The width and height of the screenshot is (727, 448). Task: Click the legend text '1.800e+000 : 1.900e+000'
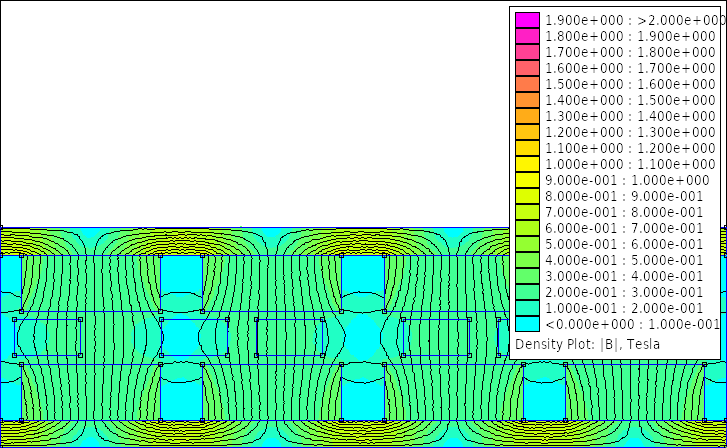pos(630,36)
